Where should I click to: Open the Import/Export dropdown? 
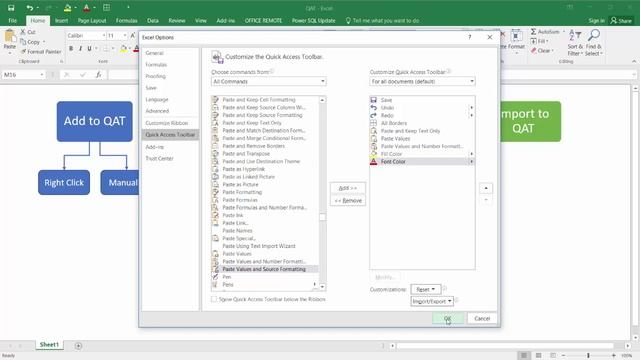coord(432,301)
